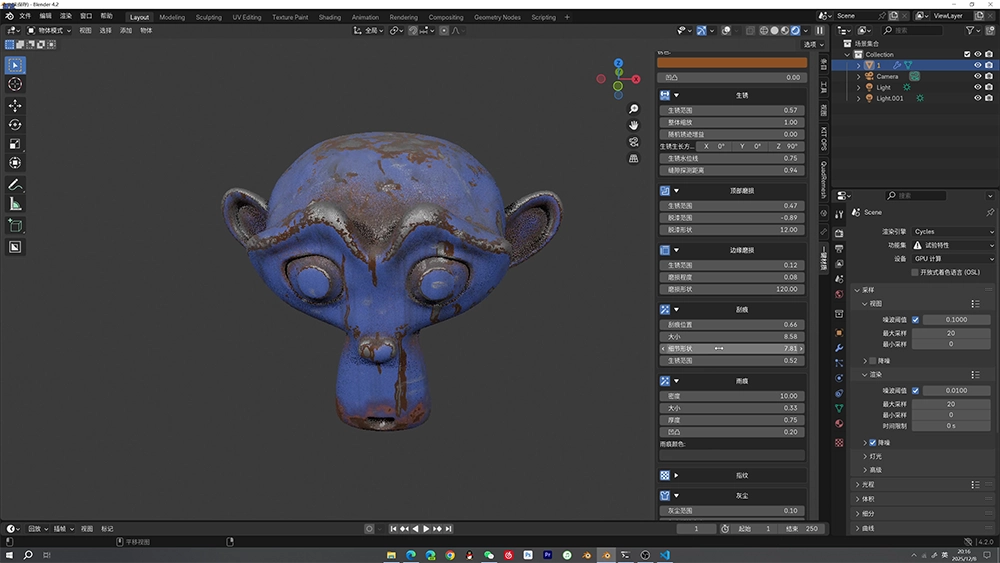The image size is (1000, 563).
Task: Click the 添加 (Add) menu in viewport header
Action: coord(126,30)
